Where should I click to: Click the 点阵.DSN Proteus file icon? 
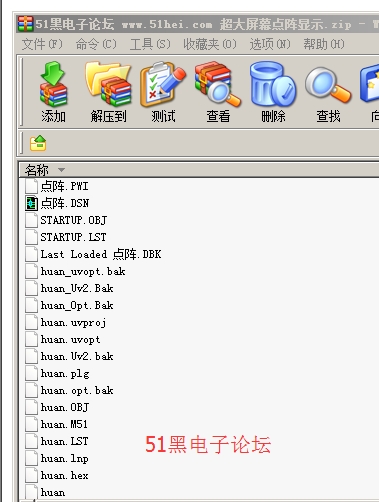[x=32, y=203]
